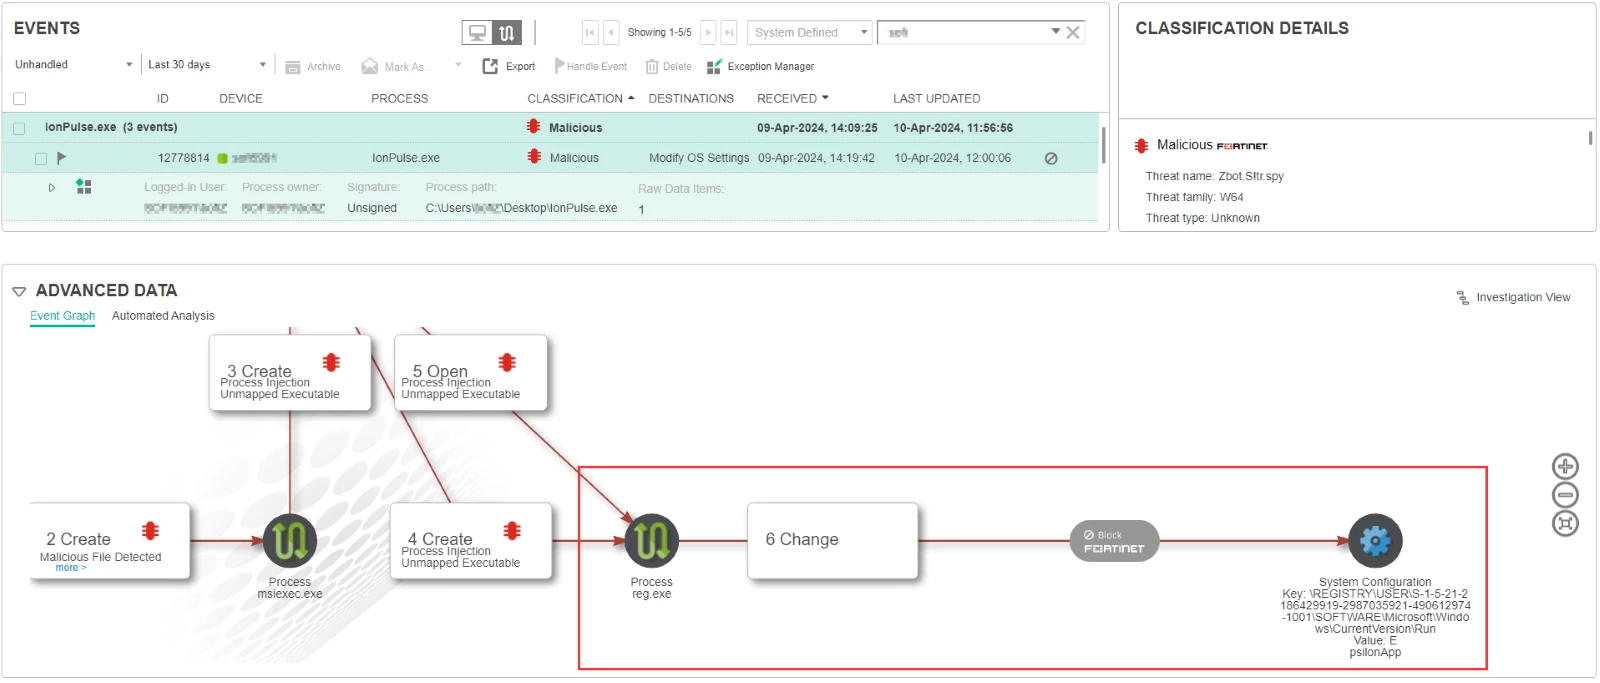Open the System Defined filter dropdown
Viewport: 1600px width, 683px height.
(x=810, y=33)
